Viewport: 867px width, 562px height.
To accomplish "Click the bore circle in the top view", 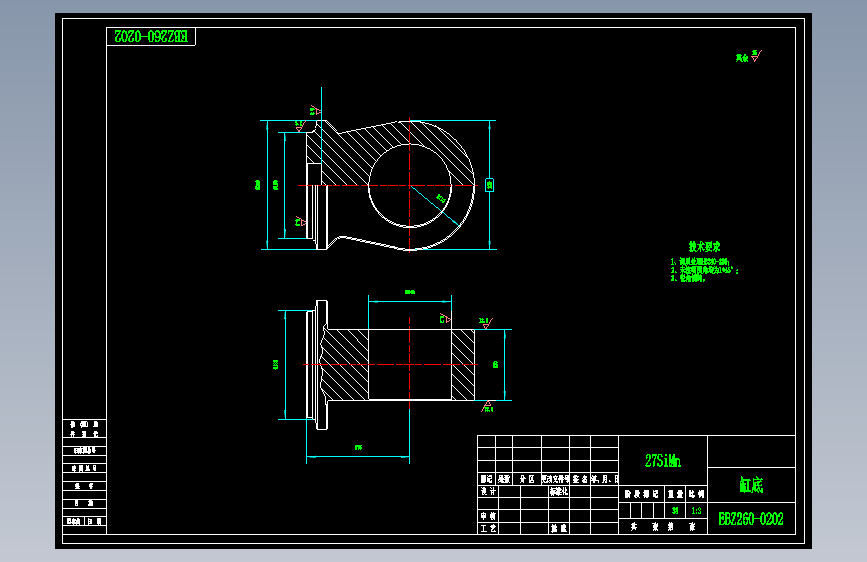I will tap(410, 185).
